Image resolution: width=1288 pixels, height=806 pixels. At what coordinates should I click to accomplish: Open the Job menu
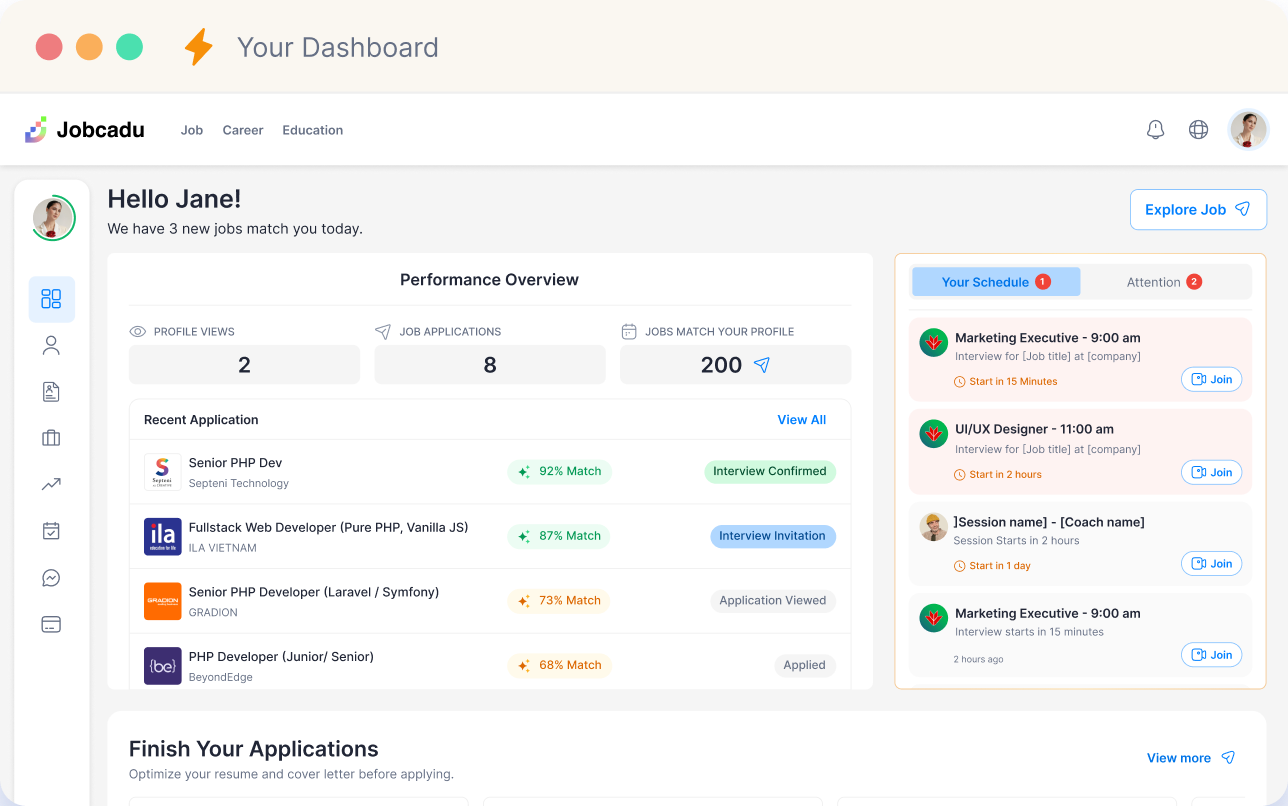pos(192,130)
